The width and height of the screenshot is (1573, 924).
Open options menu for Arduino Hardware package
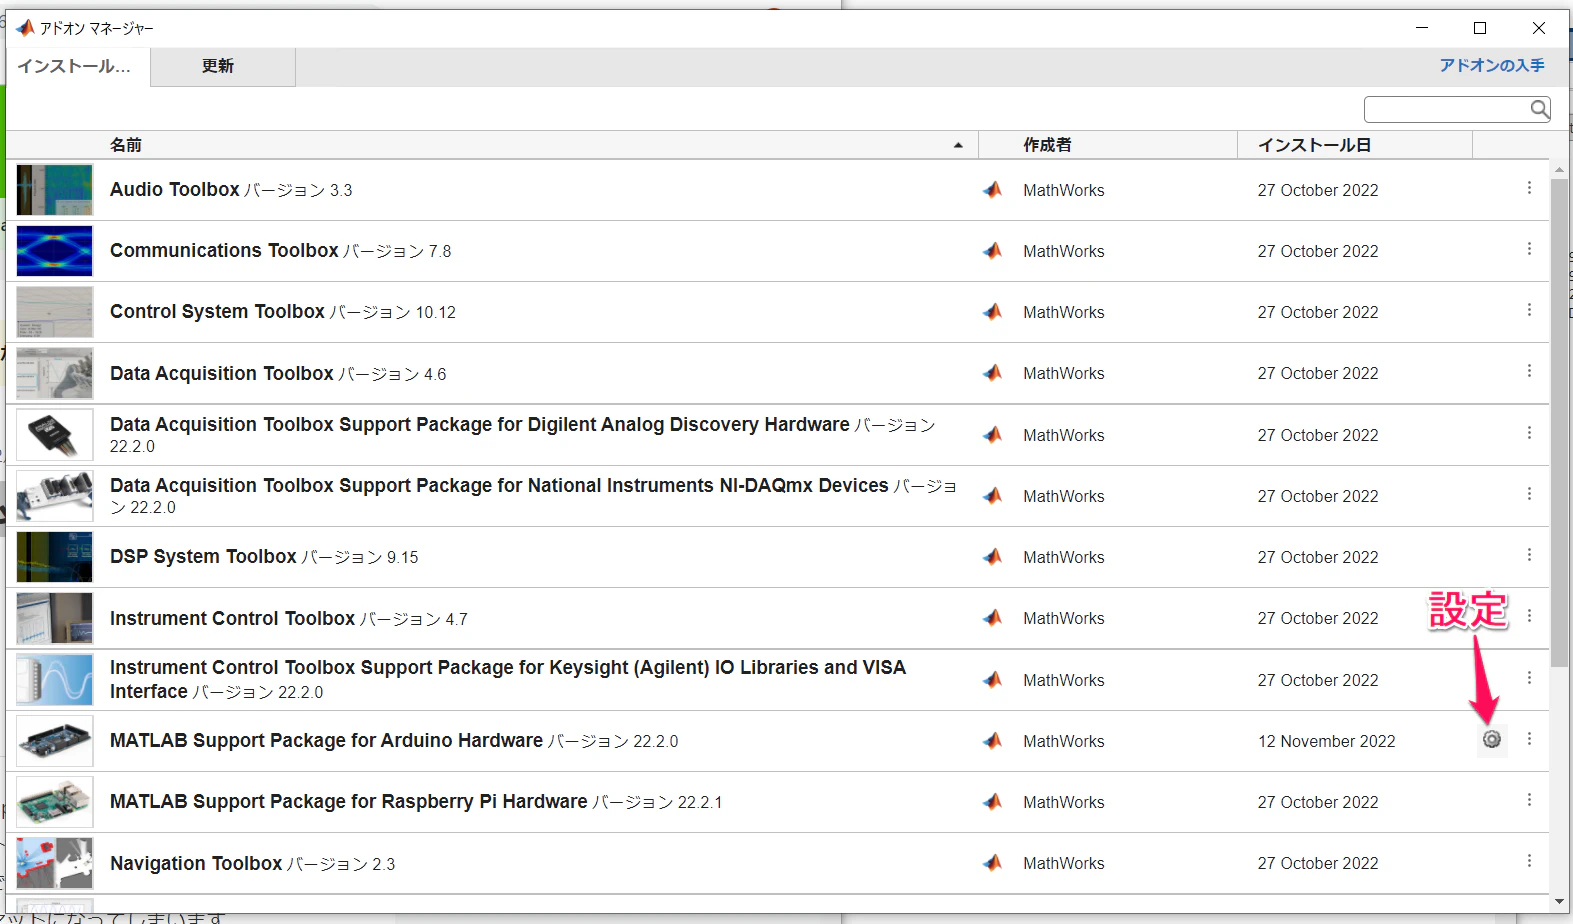1529,739
